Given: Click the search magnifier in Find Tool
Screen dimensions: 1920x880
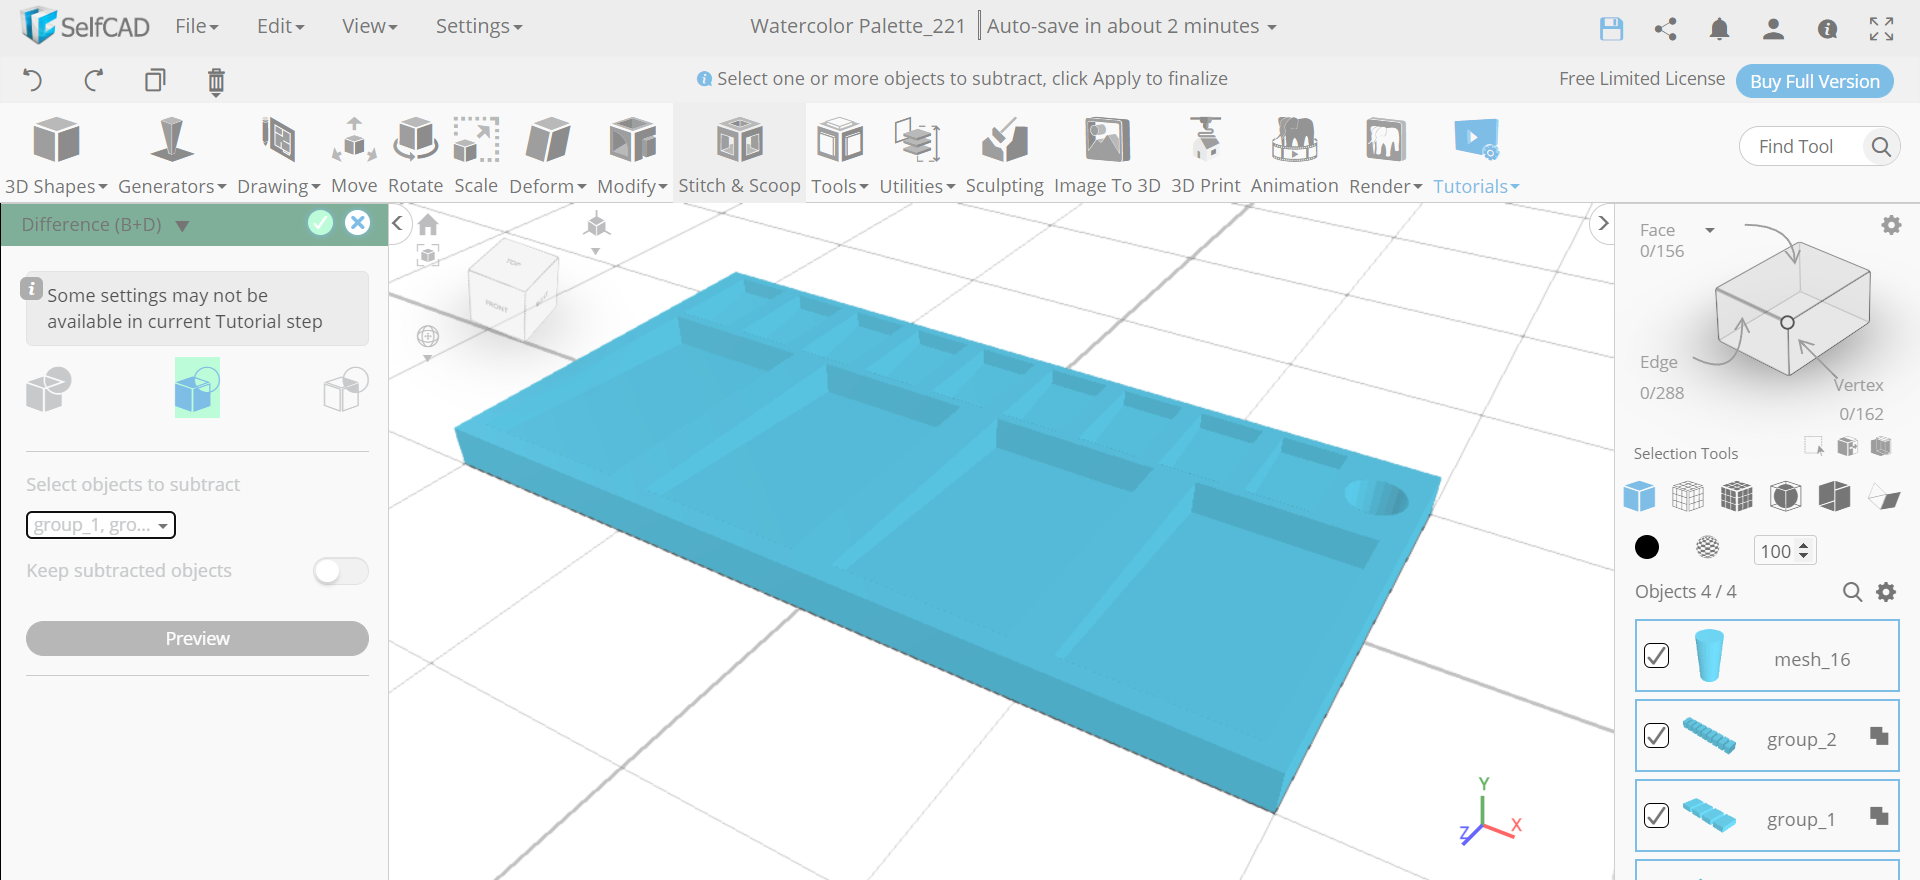Looking at the screenshot, I should 1881,147.
